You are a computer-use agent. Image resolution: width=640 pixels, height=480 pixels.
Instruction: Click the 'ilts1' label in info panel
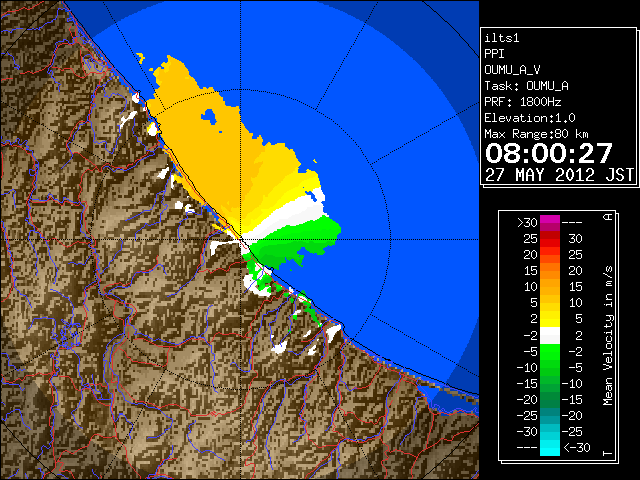point(502,38)
